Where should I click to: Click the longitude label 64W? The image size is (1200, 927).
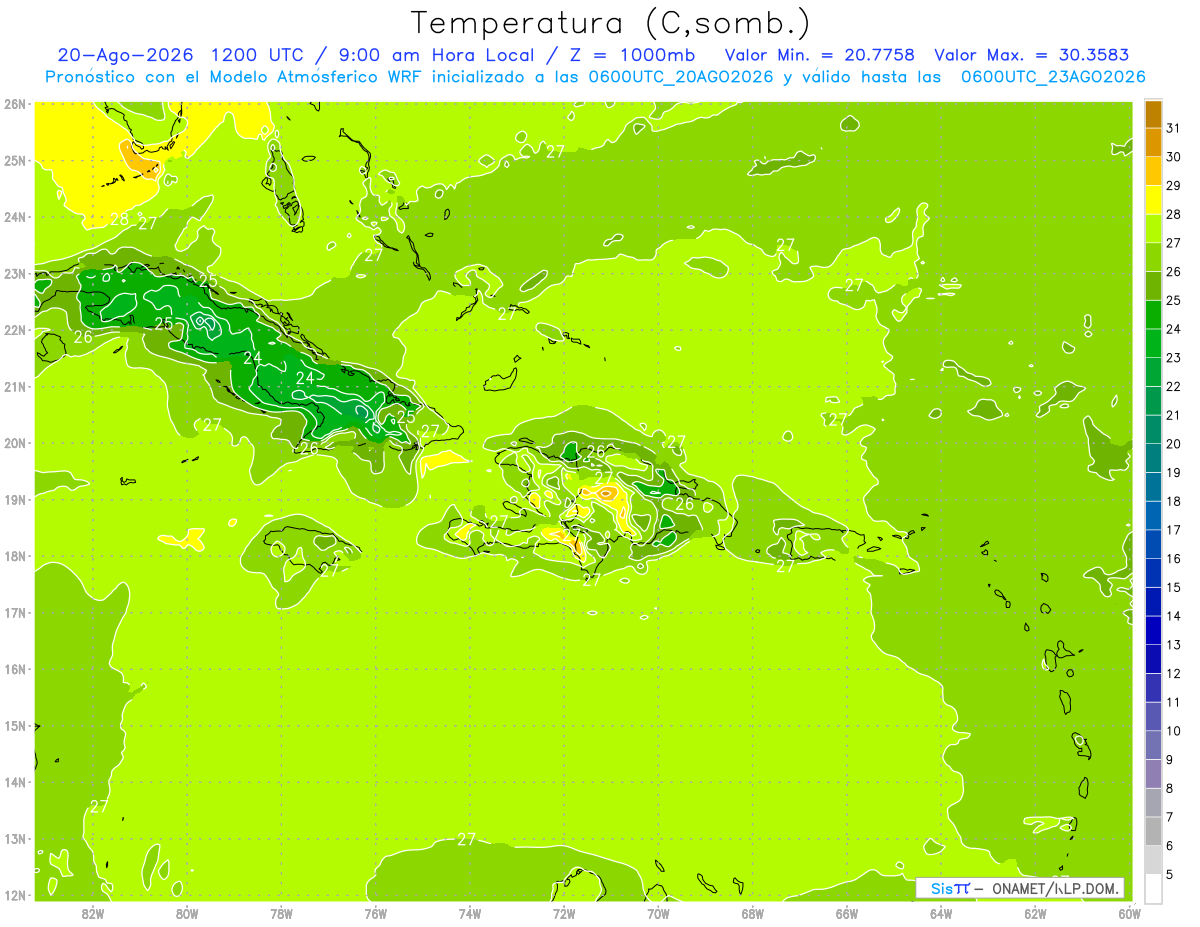click(941, 913)
